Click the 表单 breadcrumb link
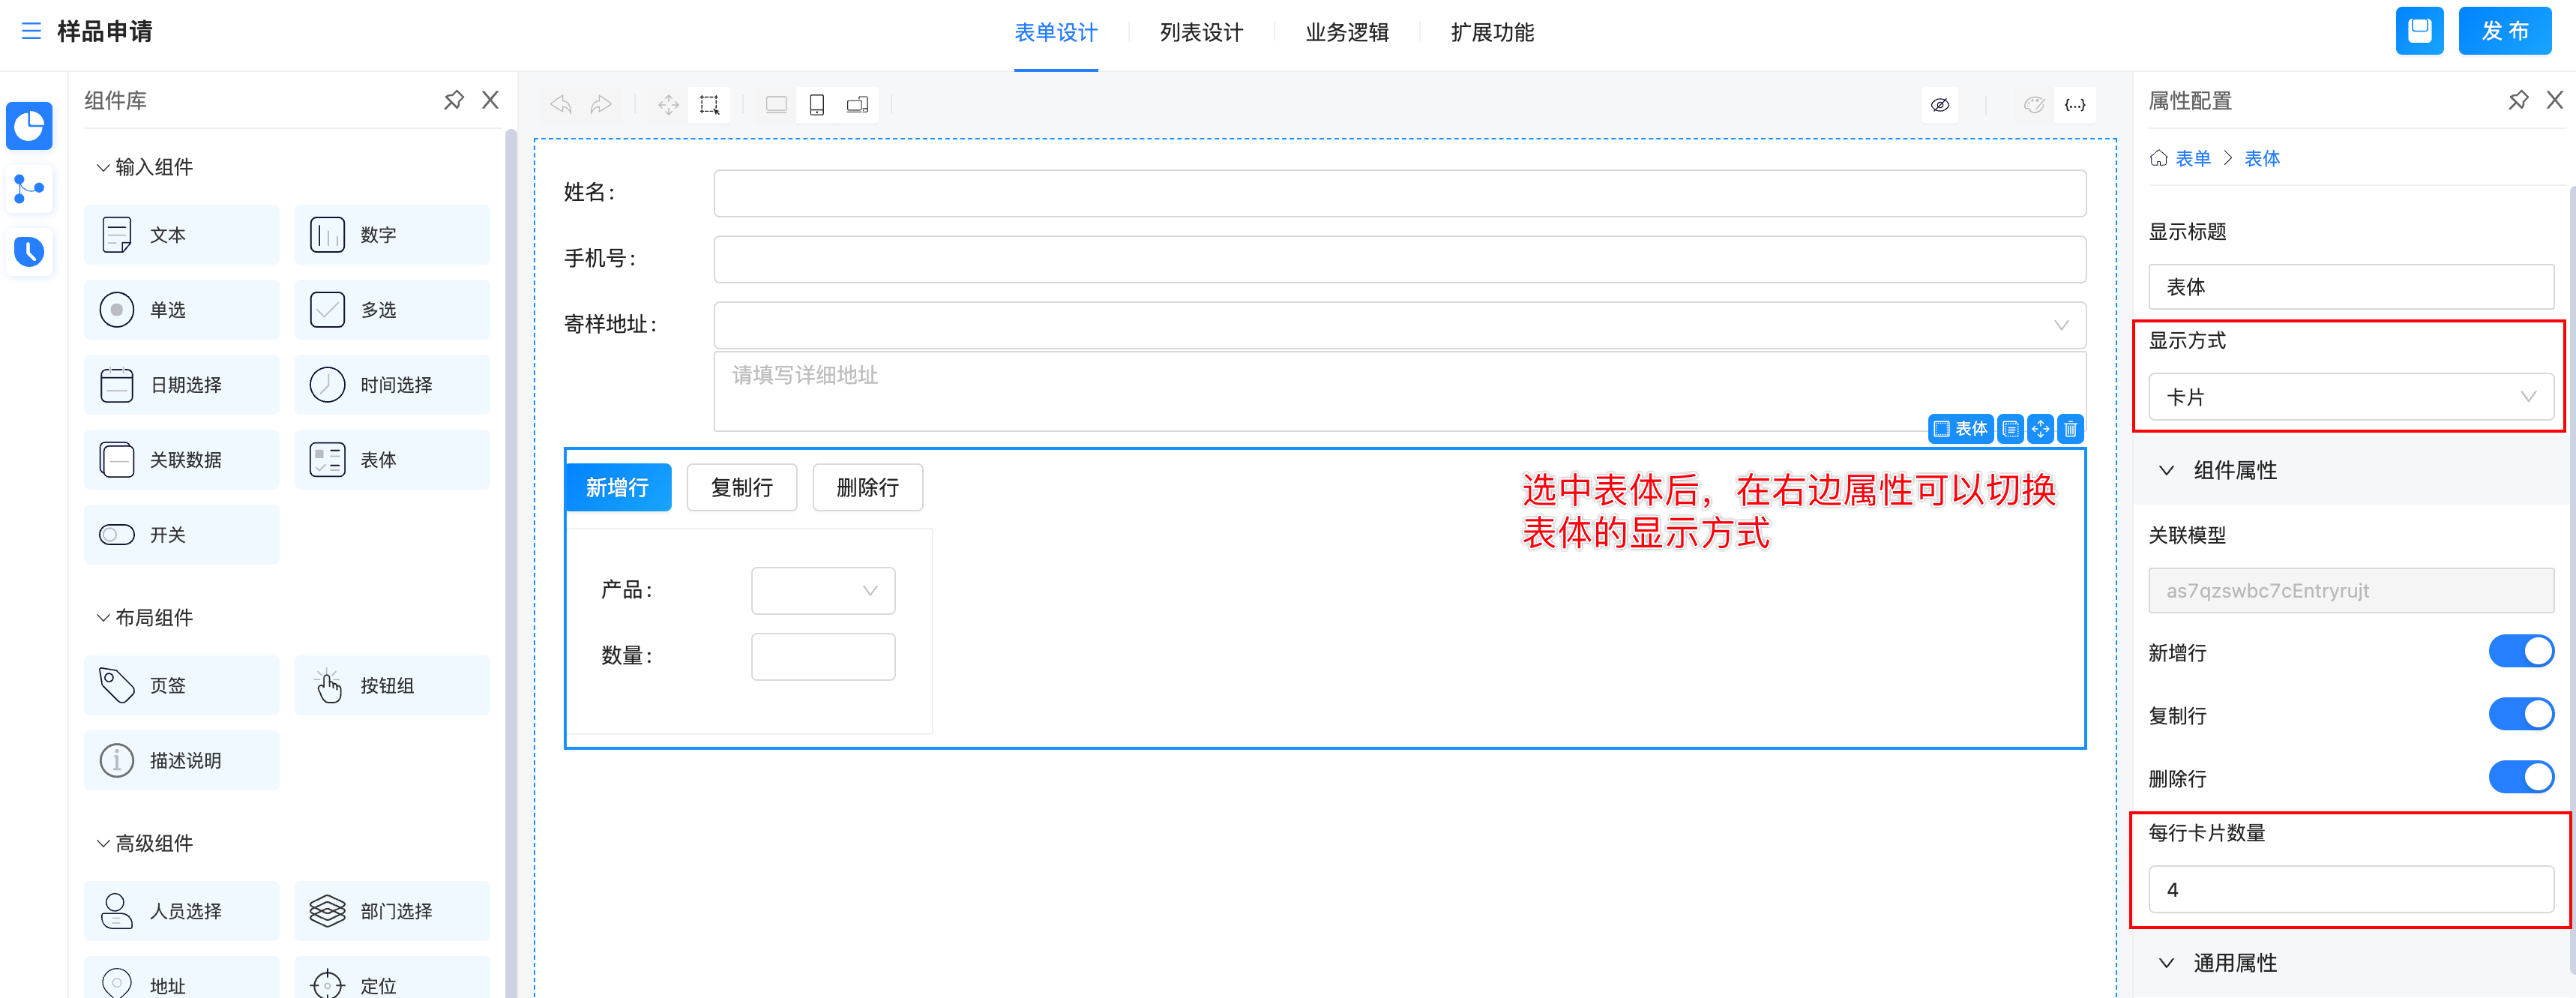The width and height of the screenshot is (2576, 998). pyautogui.click(x=2192, y=158)
